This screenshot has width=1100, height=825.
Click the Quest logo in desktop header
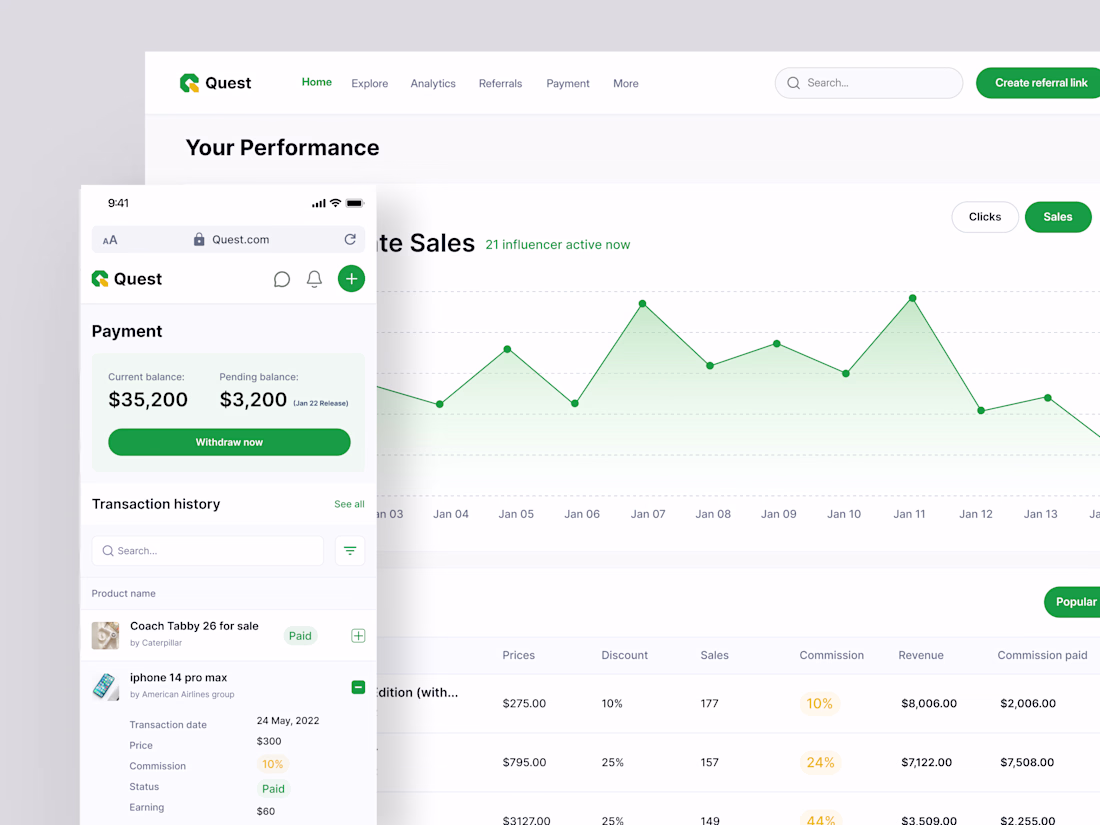(215, 83)
